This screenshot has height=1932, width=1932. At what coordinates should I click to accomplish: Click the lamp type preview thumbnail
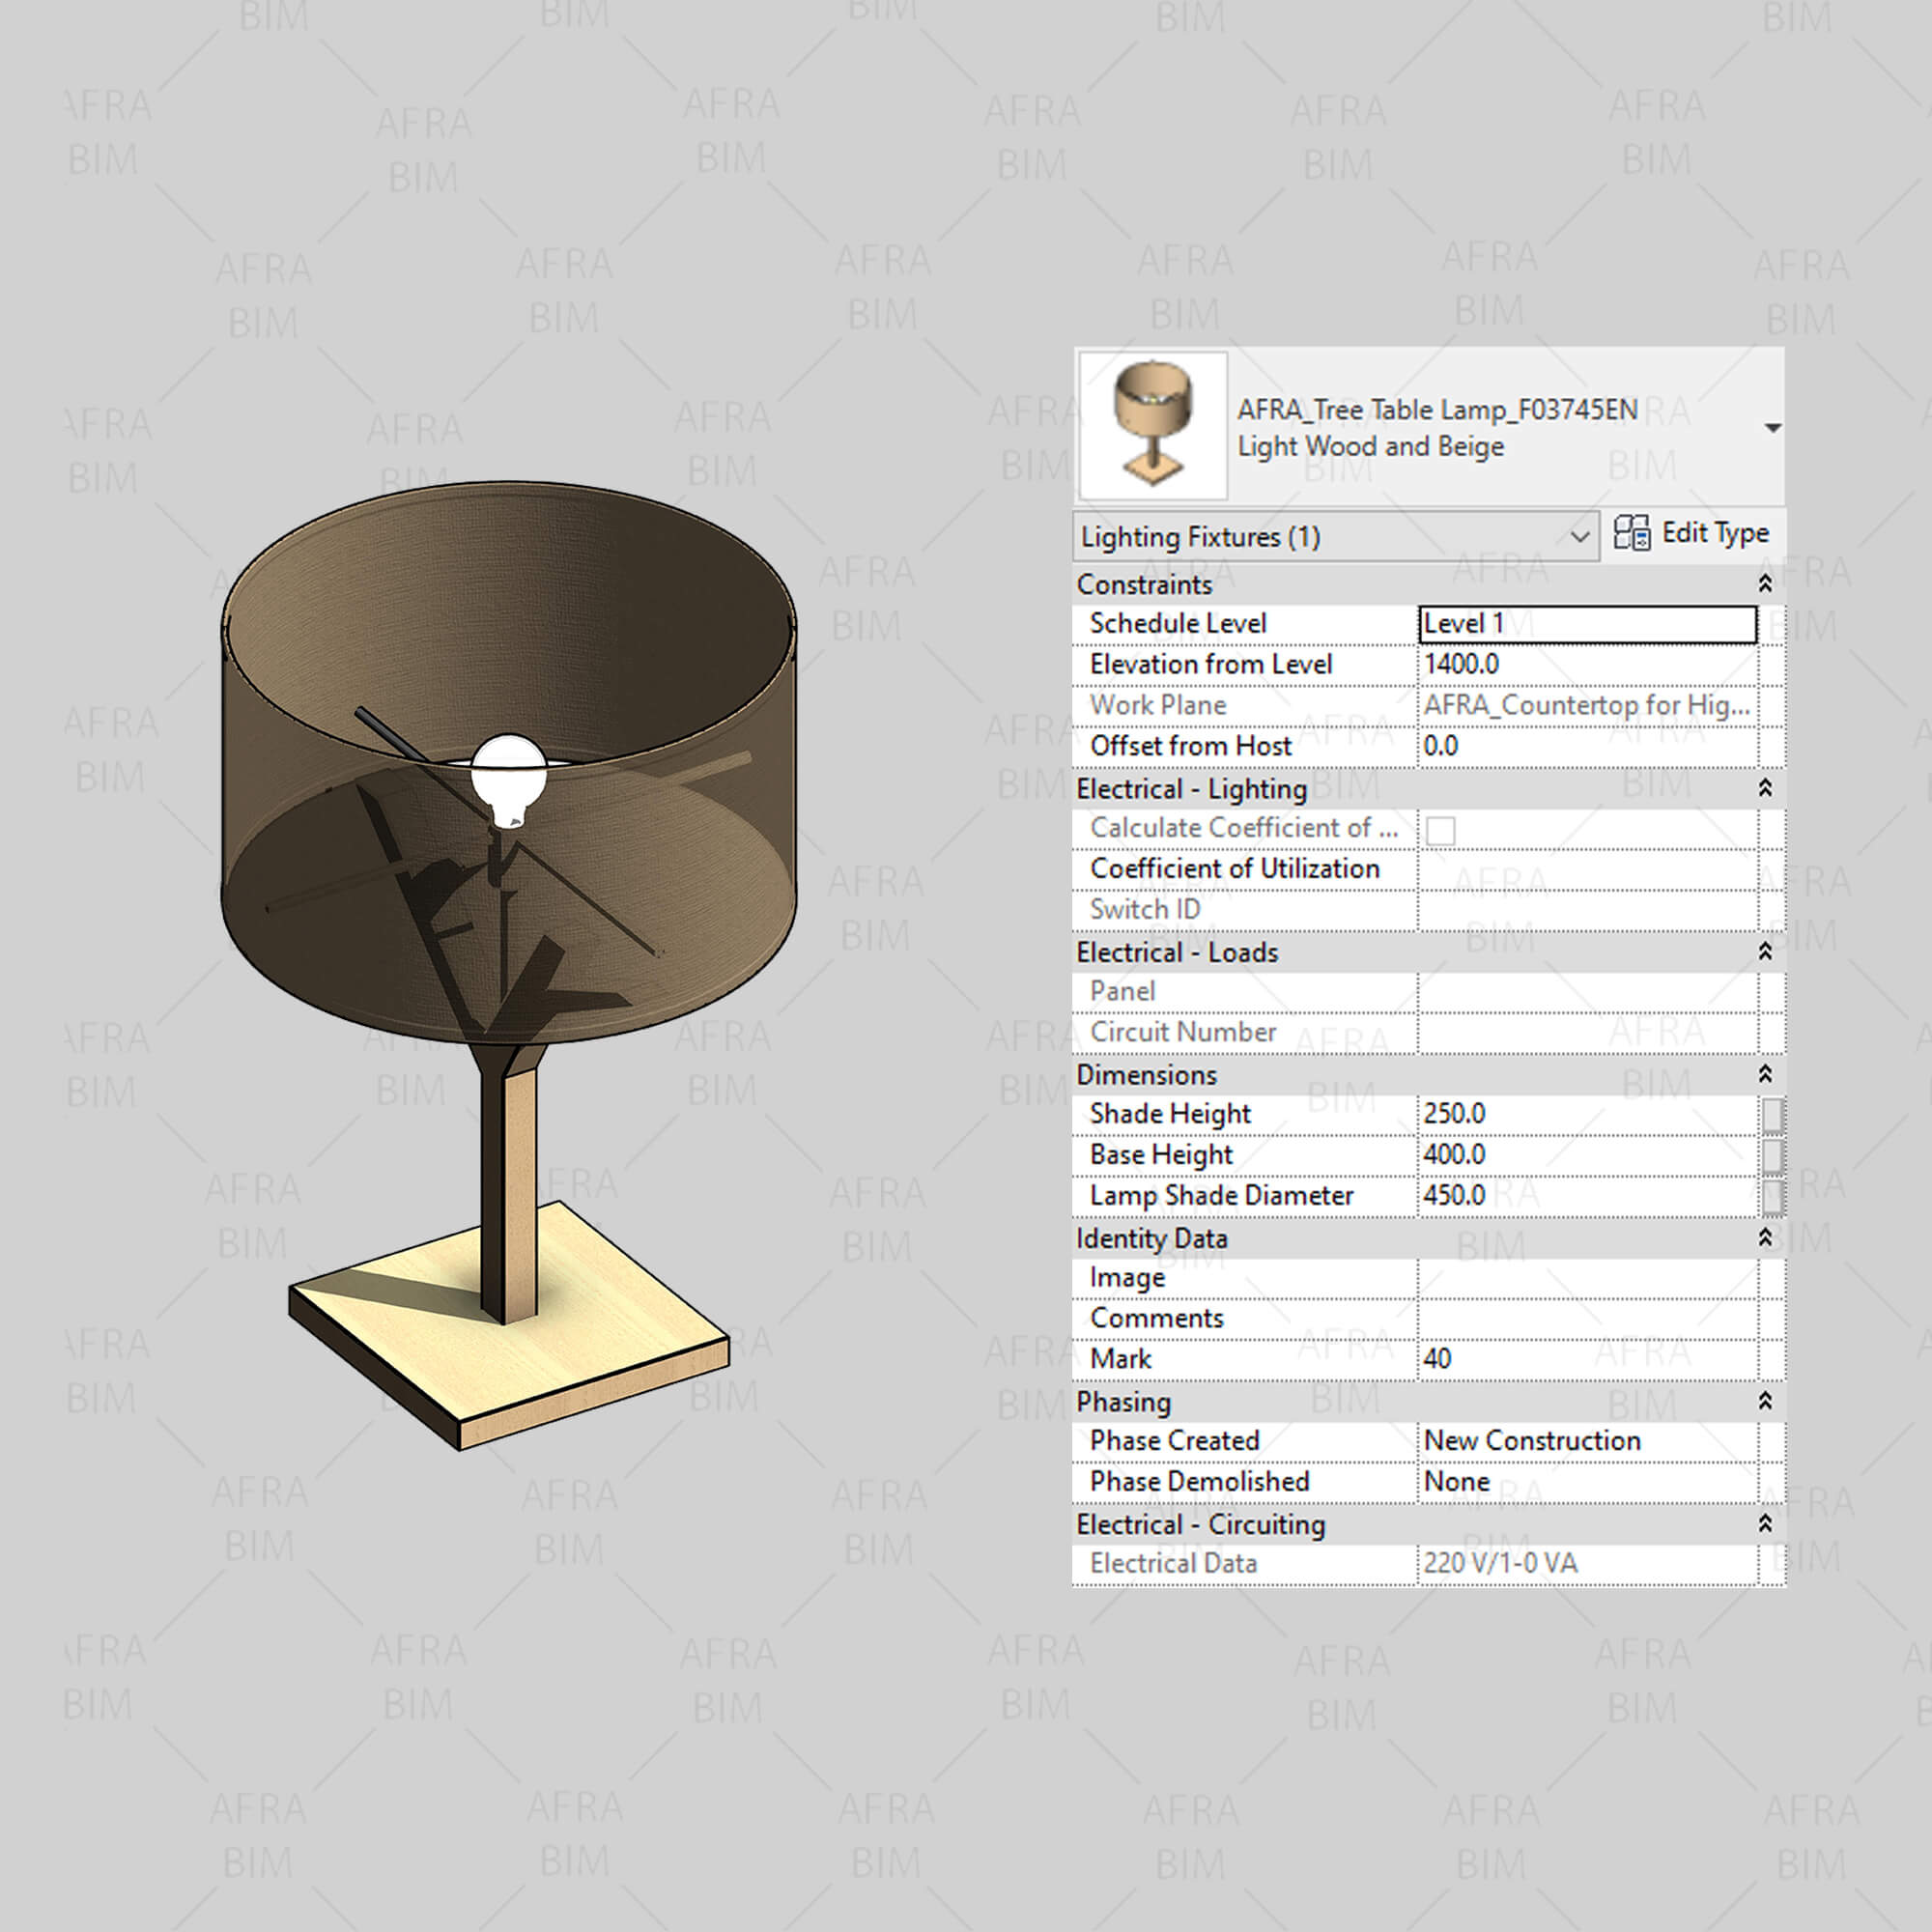point(1153,425)
